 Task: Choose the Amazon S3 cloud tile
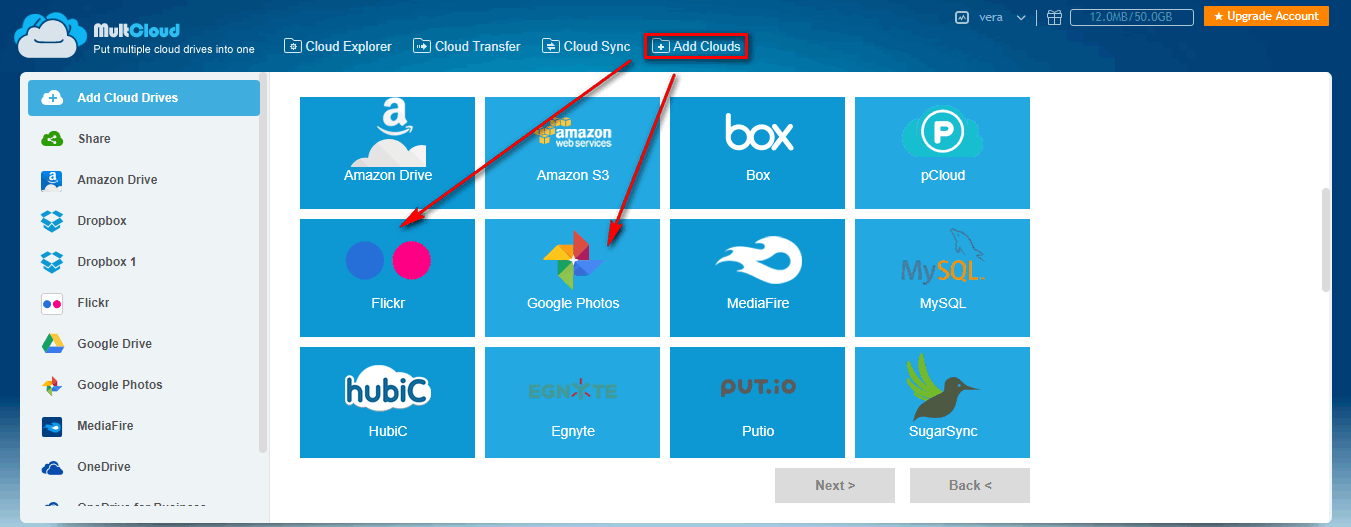[573, 153]
